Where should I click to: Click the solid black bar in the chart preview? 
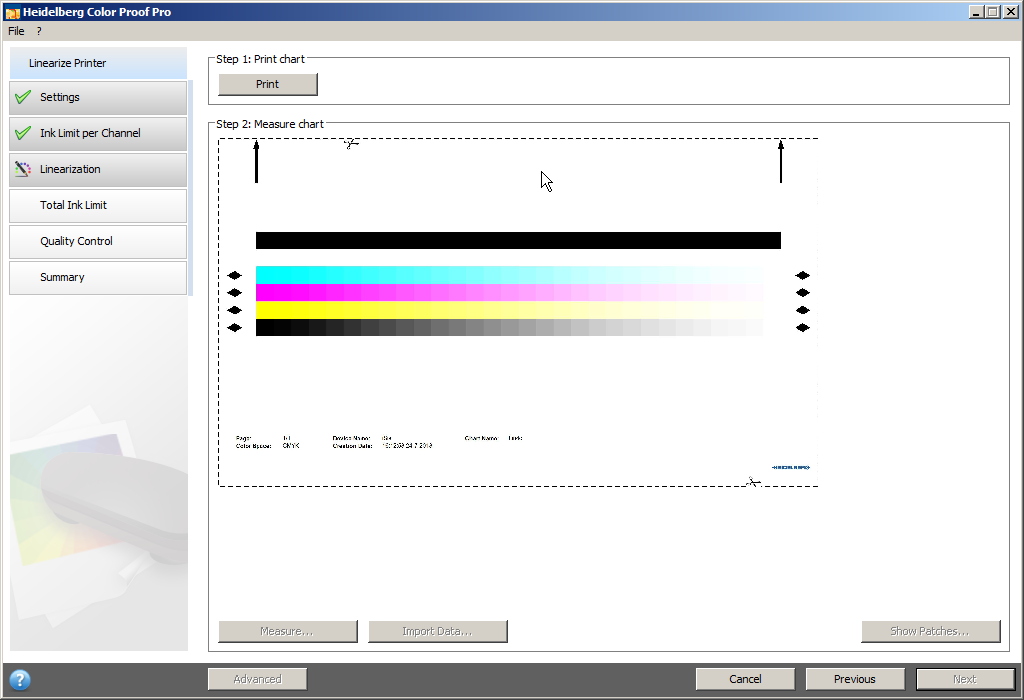click(x=519, y=240)
